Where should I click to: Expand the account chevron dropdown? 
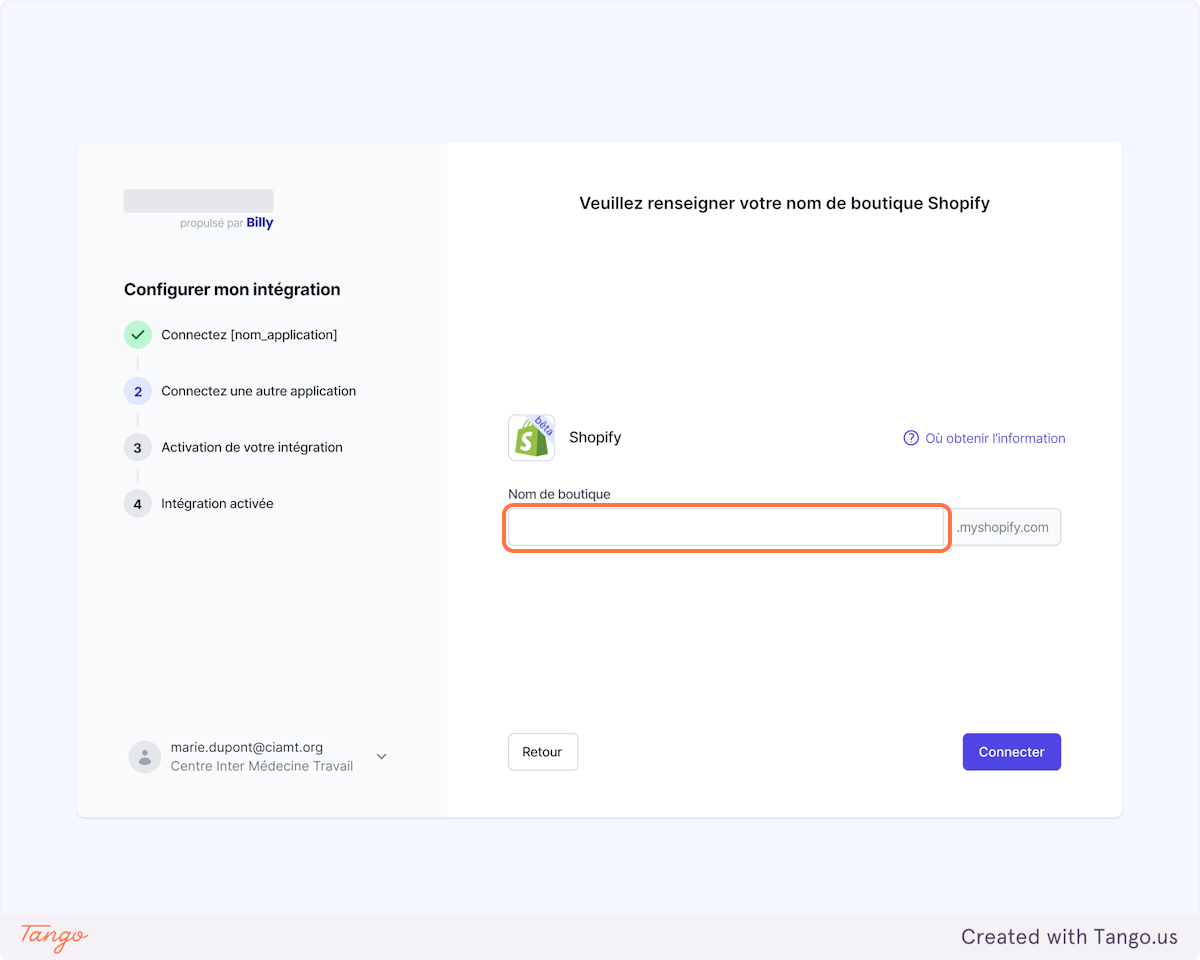(381, 757)
